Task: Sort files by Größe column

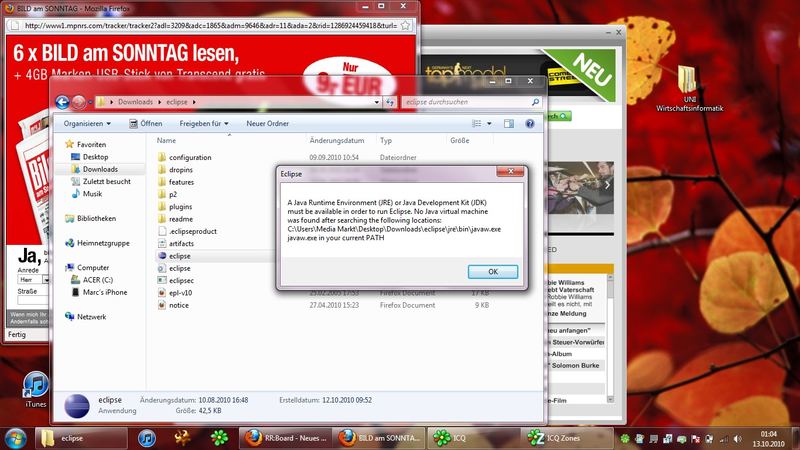Action: coord(460,140)
